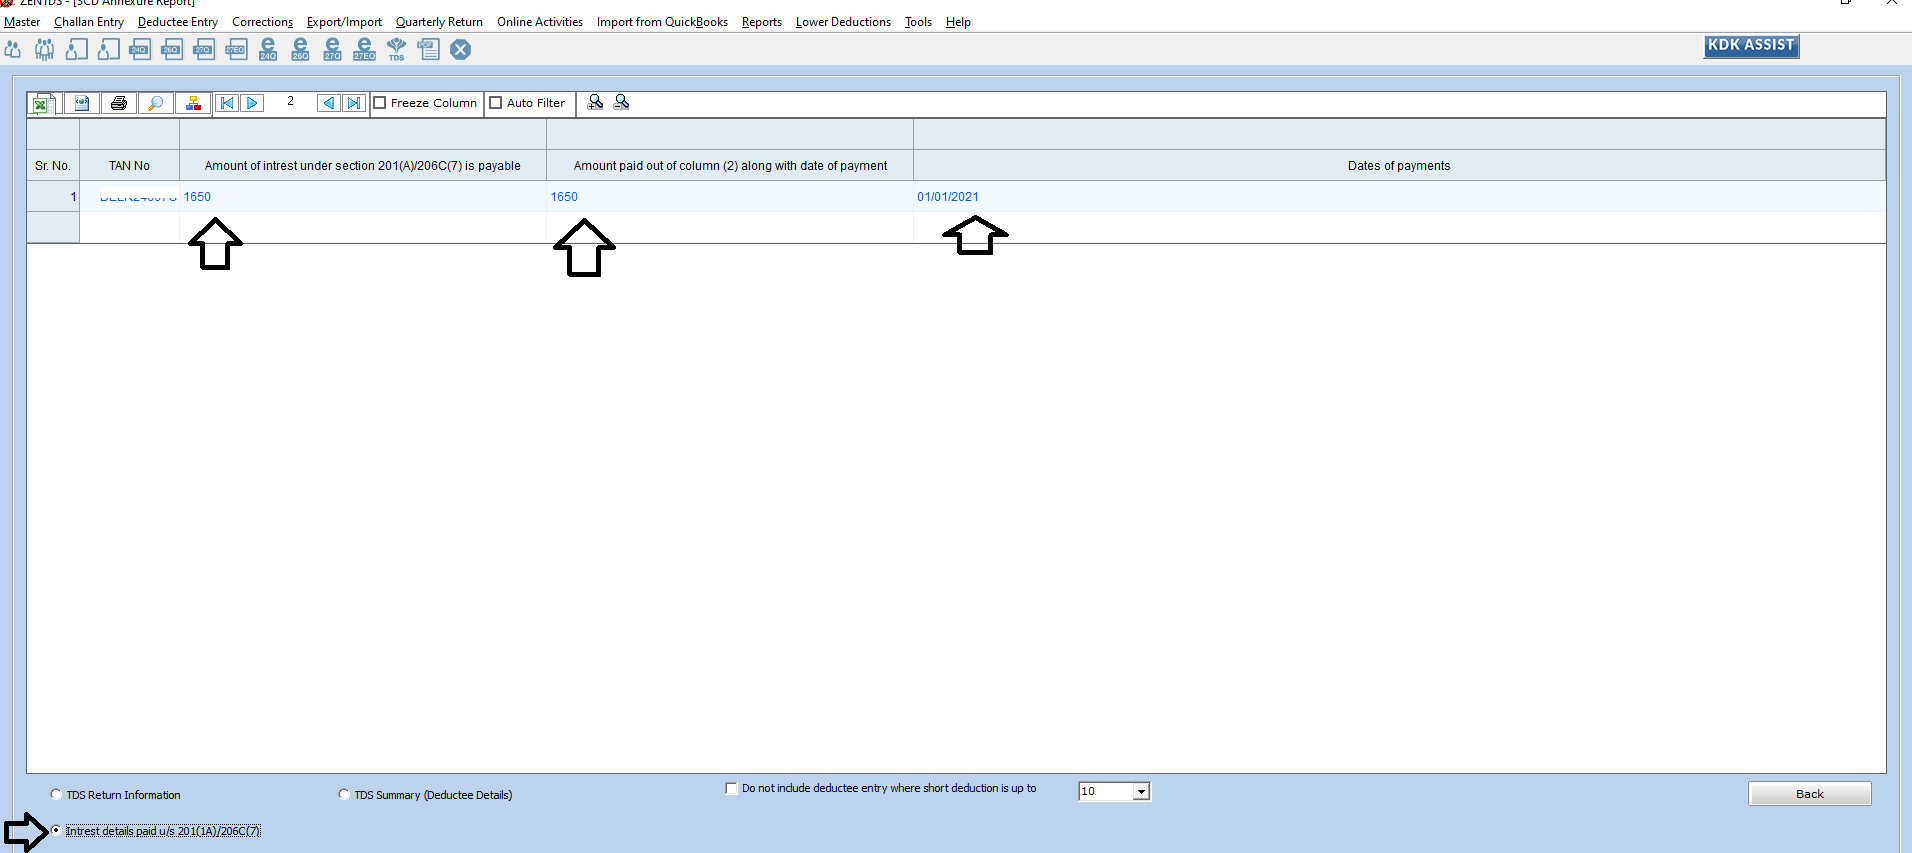Viewport: 1912px width, 853px height.
Task: Click the TAN No column header
Action: click(129, 166)
